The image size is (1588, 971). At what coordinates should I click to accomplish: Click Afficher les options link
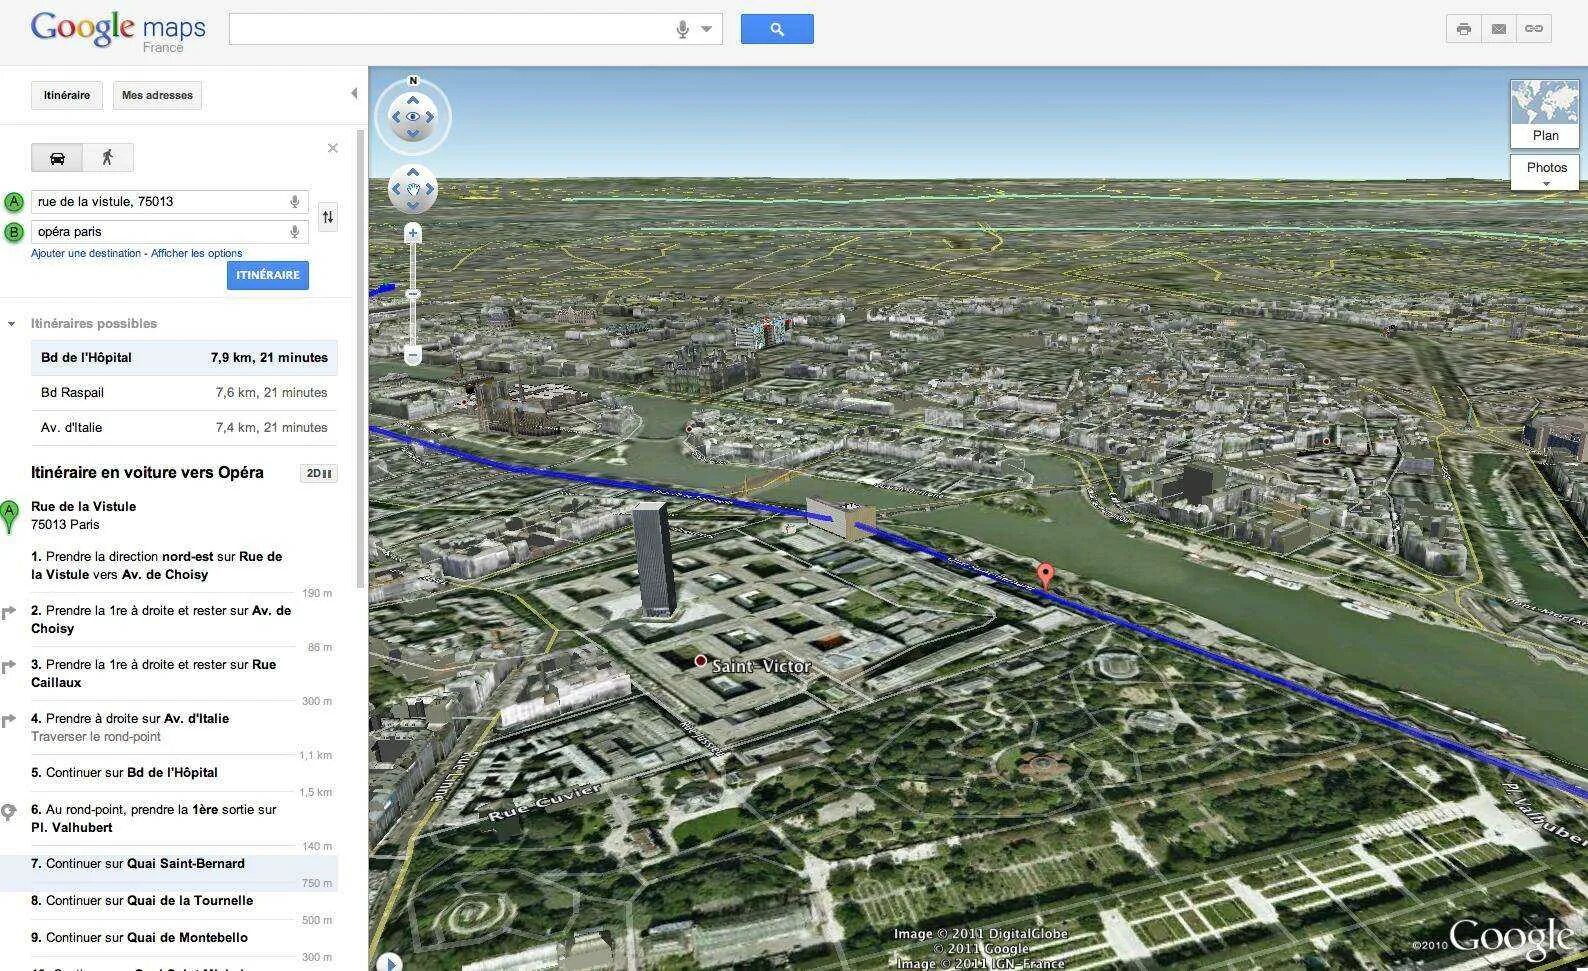pyautogui.click(x=197, y=254)
